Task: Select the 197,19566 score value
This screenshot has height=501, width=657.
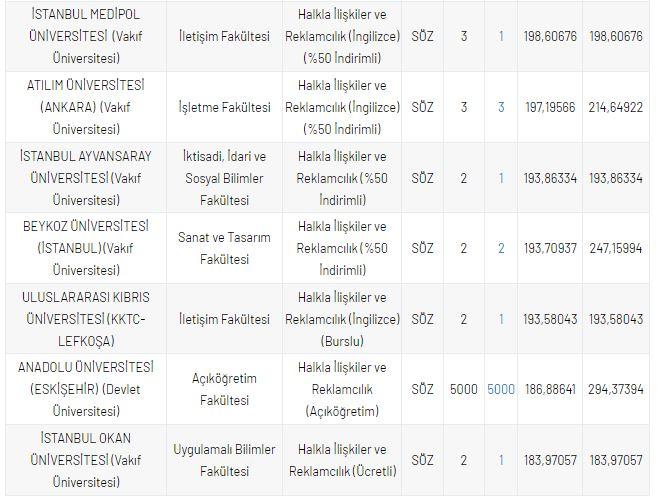Action: (x=549, y=107)
